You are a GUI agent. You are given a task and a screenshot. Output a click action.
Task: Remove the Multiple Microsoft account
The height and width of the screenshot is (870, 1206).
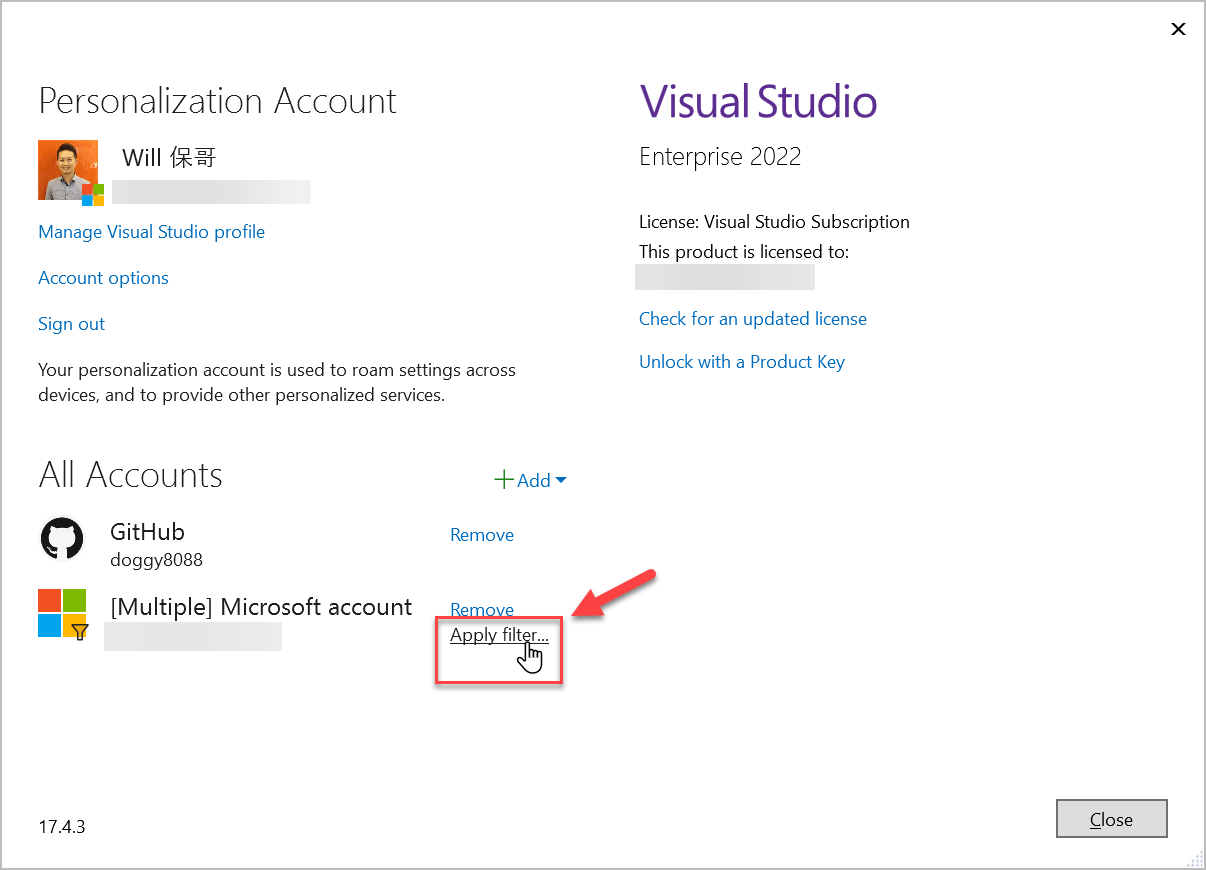click(482, 609)
